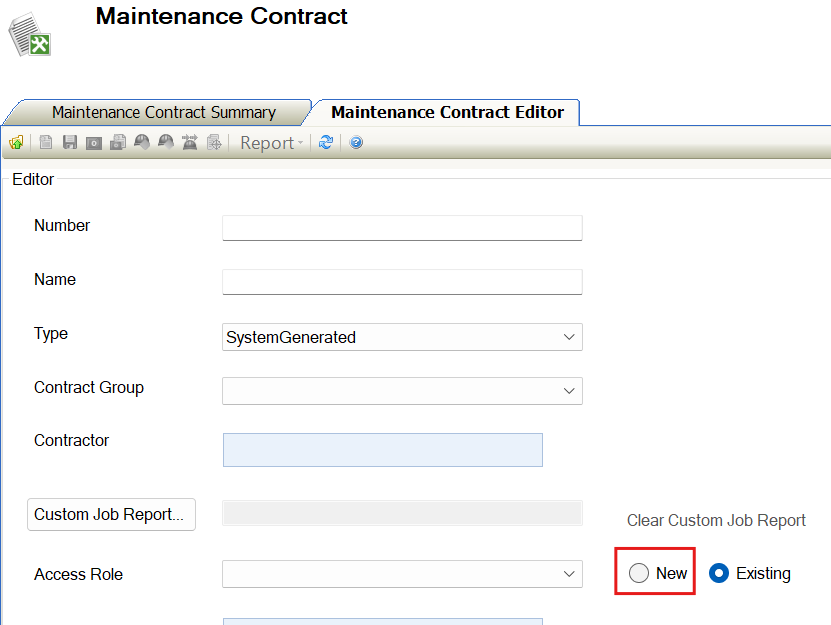831x625 pixels.
Task: Select the Existing radio button
Action: (719, 573)
